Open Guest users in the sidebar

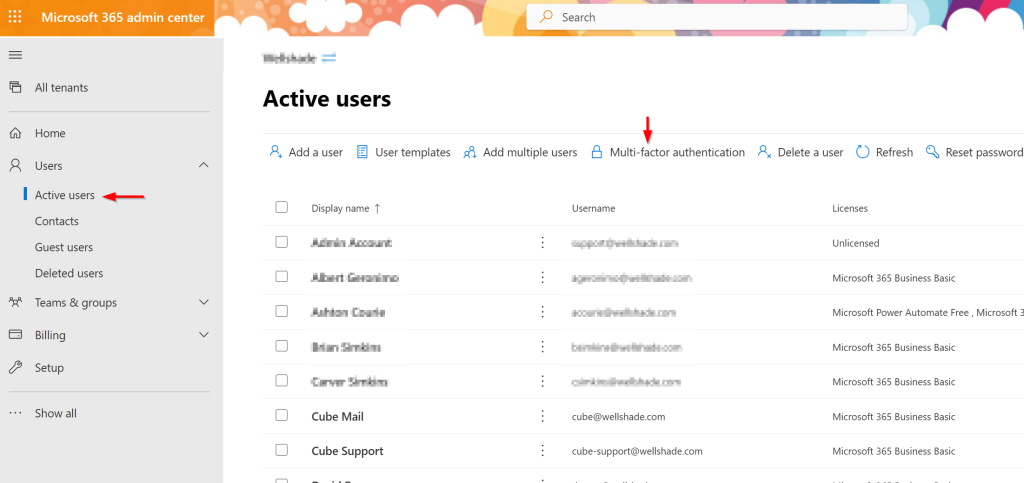[x=64, y=247]
